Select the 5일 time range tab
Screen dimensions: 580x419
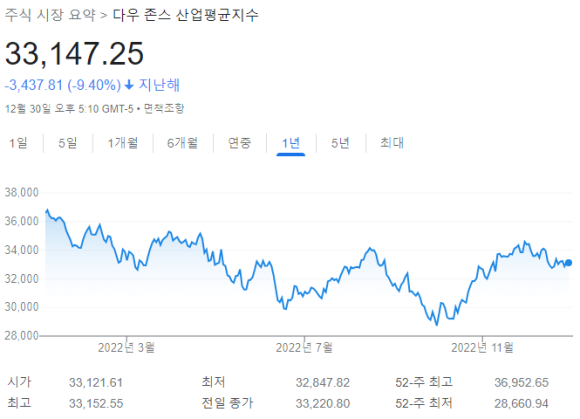coord(68,143)
